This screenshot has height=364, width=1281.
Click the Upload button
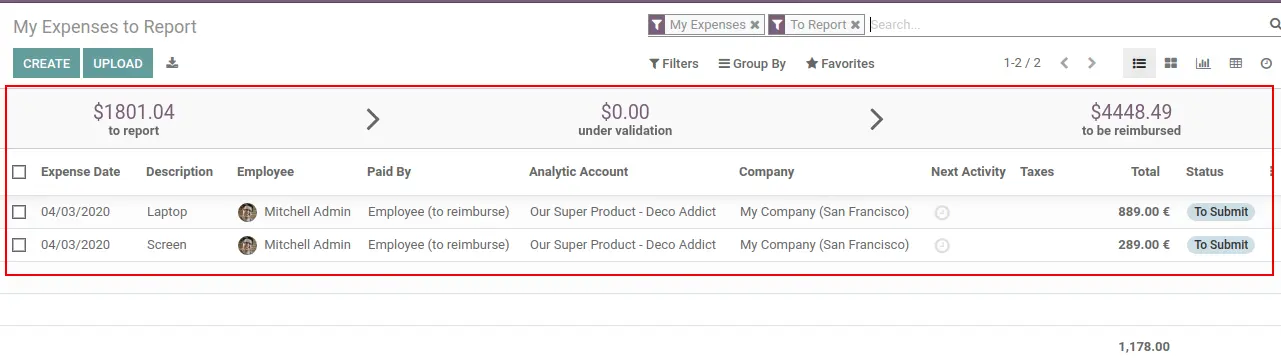coord(118,63)
